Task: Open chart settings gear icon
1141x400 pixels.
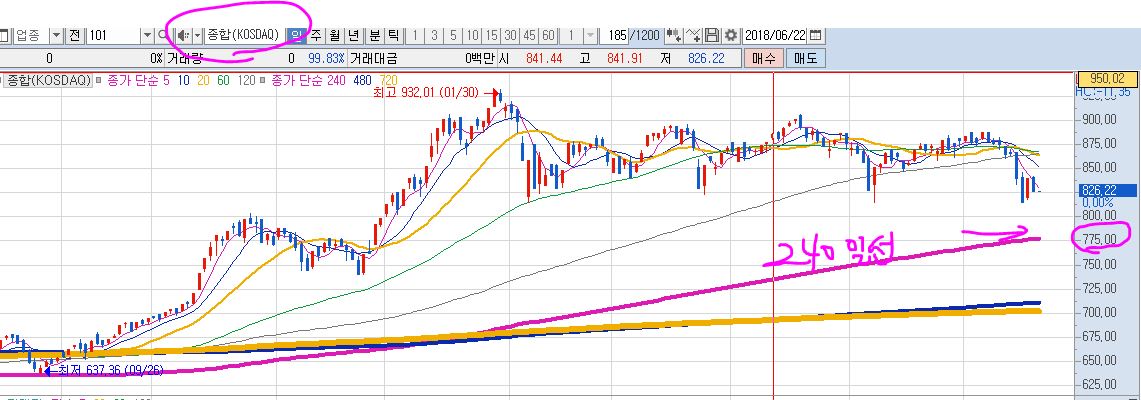Action: (731, 35)
